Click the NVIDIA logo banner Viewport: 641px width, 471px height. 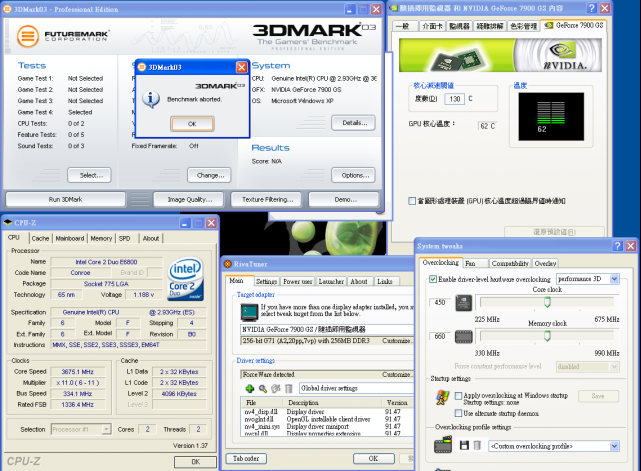[500, 55]
